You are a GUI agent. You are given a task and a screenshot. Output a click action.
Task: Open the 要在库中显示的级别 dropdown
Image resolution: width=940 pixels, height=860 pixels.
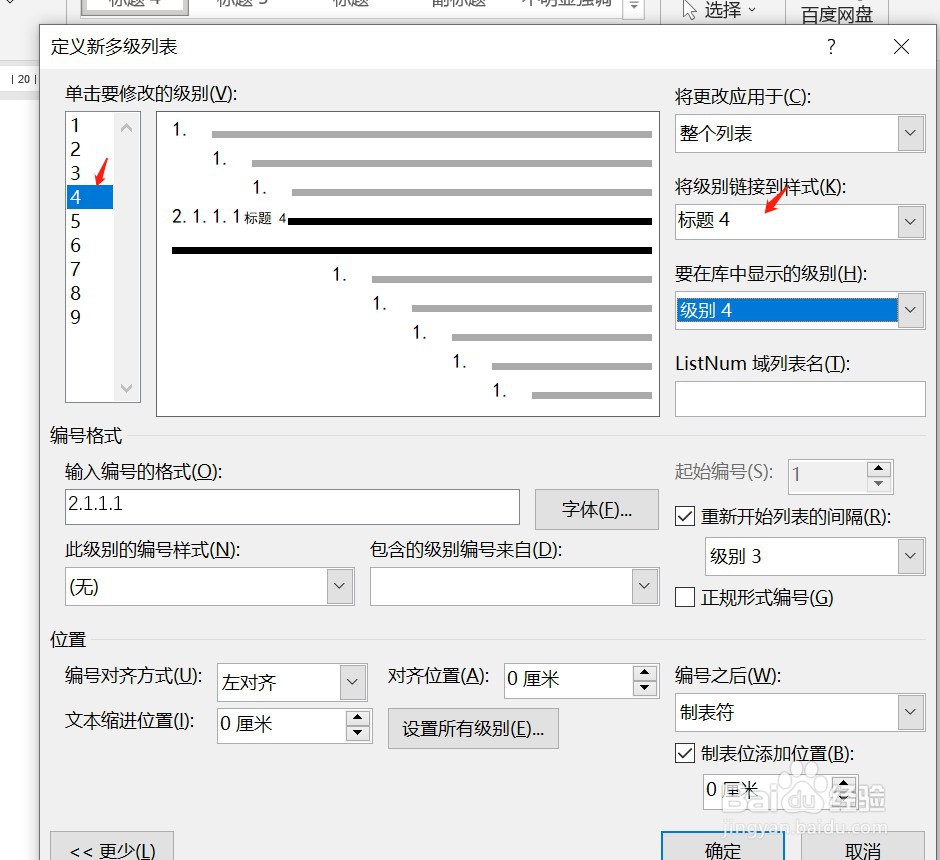910,310
